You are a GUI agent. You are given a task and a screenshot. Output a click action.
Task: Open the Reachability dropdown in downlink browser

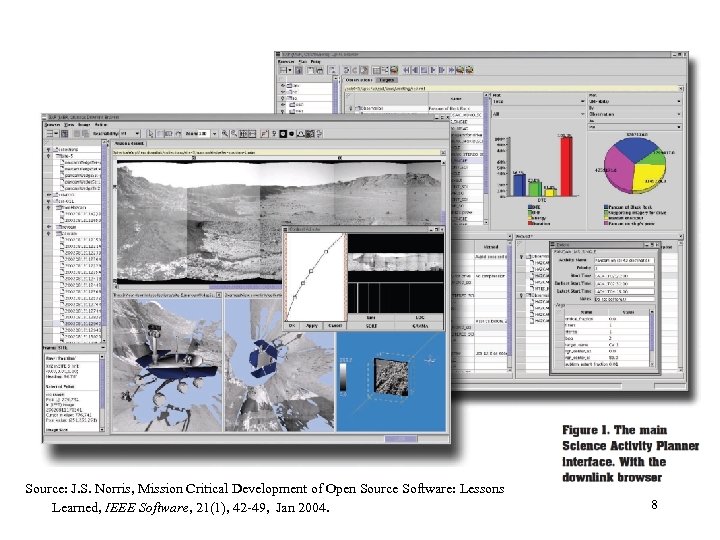click(130, 134)
